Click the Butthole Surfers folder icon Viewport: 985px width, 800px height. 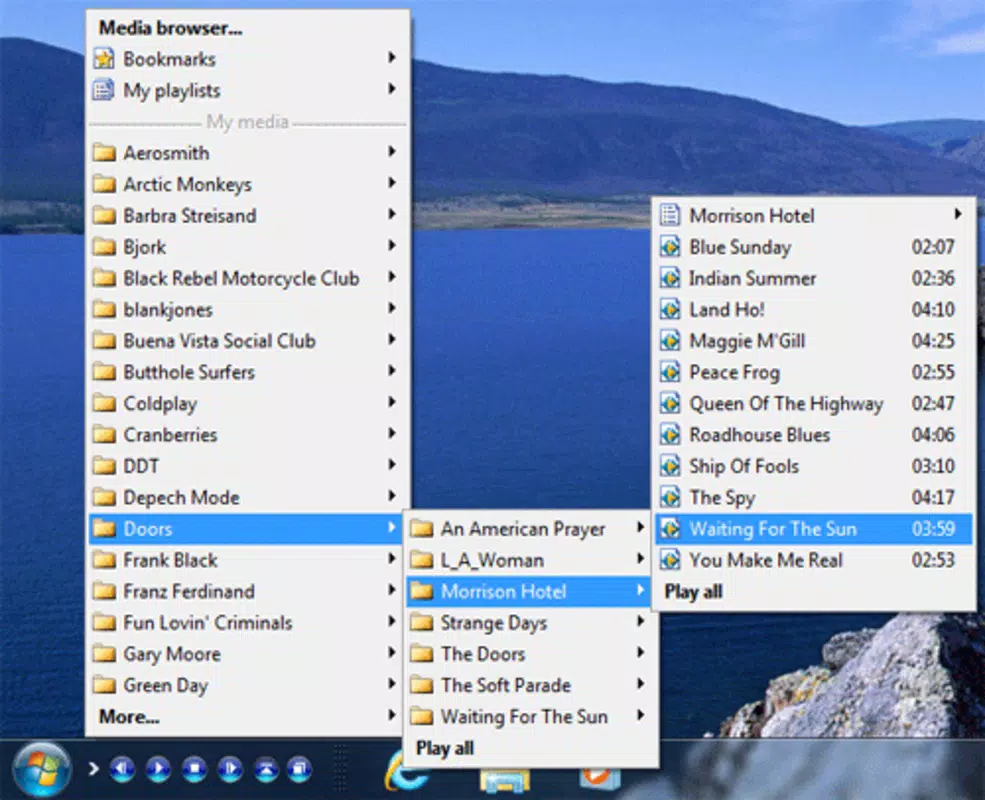coord(104,372)
